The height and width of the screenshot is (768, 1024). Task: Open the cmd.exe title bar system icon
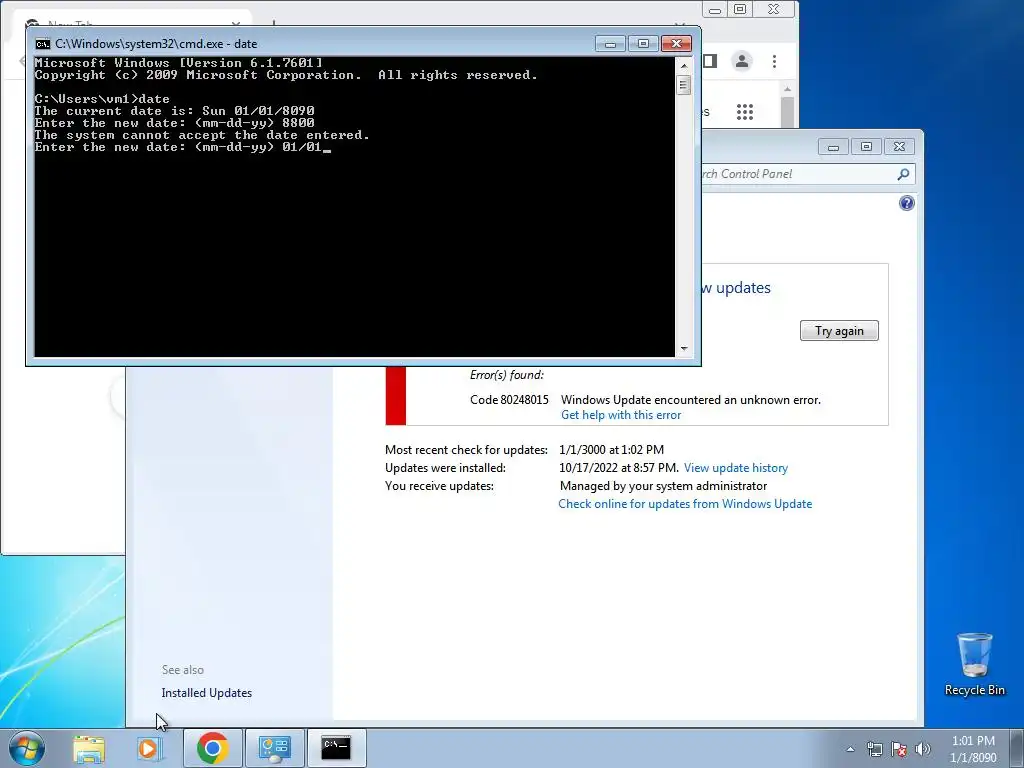click(x=43, y=44)
